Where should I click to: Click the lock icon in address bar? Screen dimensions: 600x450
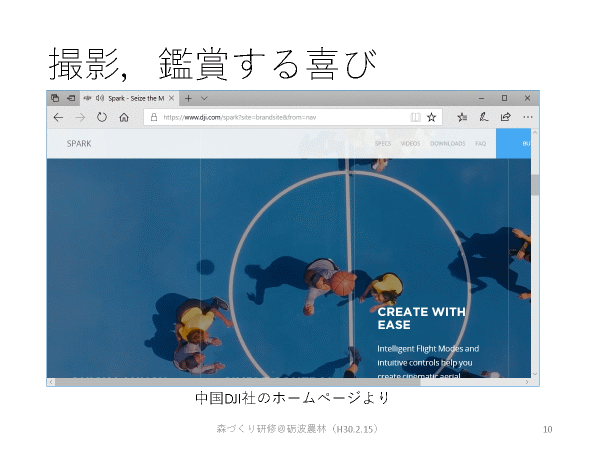pyautogui.click(x=154, y=117)
